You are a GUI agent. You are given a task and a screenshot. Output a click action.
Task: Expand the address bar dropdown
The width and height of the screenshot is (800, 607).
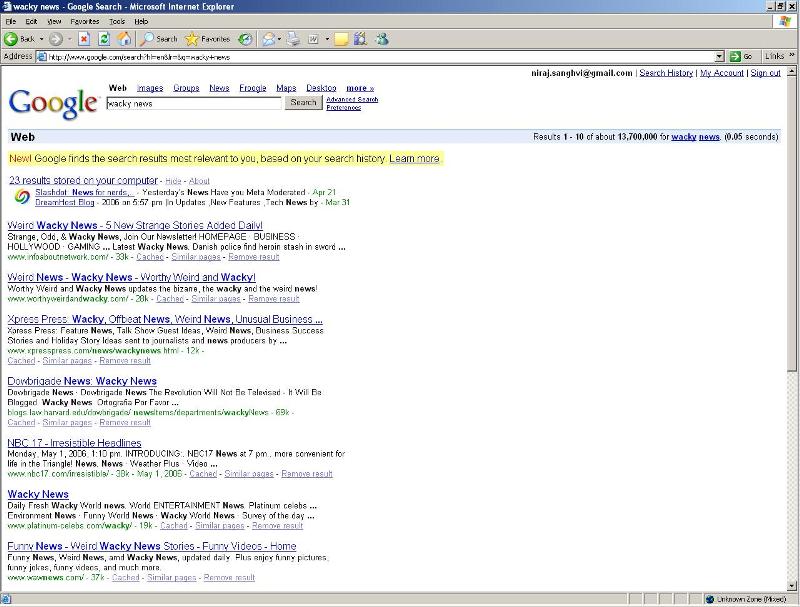tap(719, 57)
